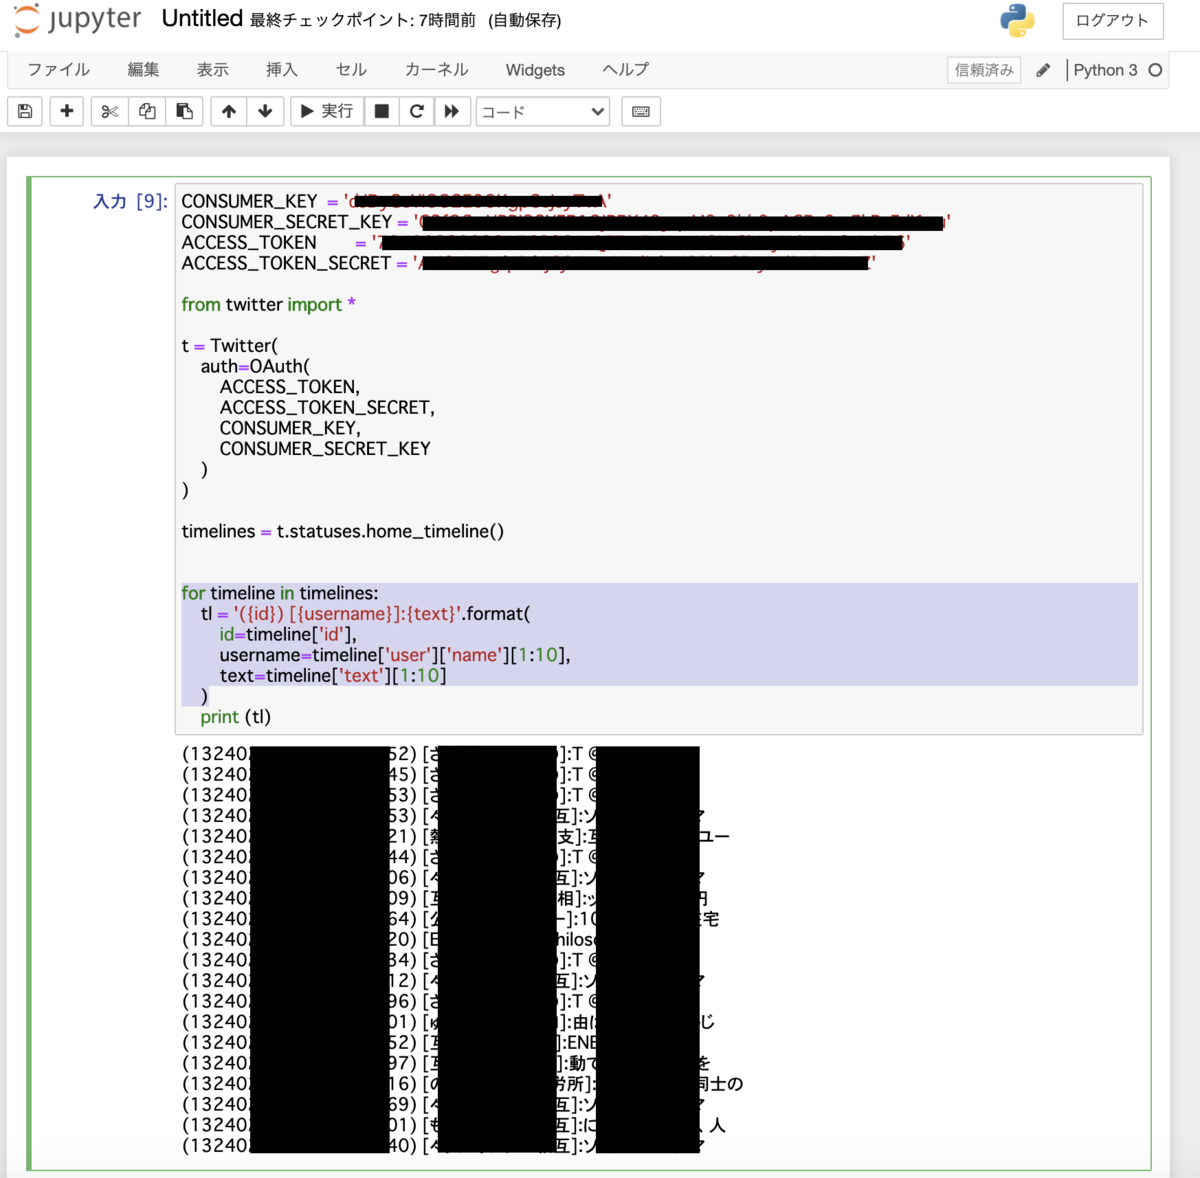The height and width of the screenshot is (1178, 1200).
Task: Open the 挿入 menu
Action: pos(282,70)
